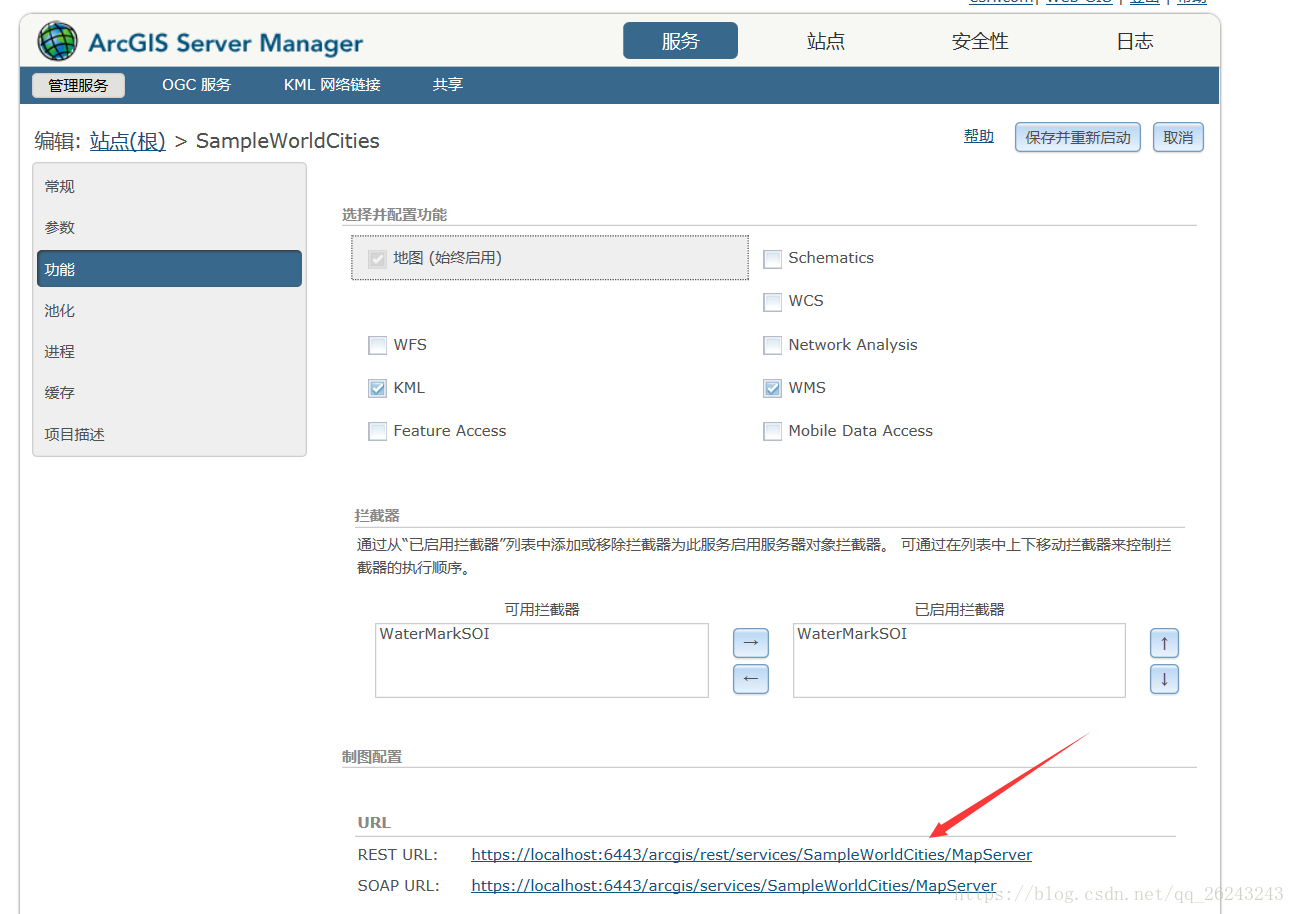Switch to the 站点 tab
The image size is (1295, 914).
[x=826, y=41]
